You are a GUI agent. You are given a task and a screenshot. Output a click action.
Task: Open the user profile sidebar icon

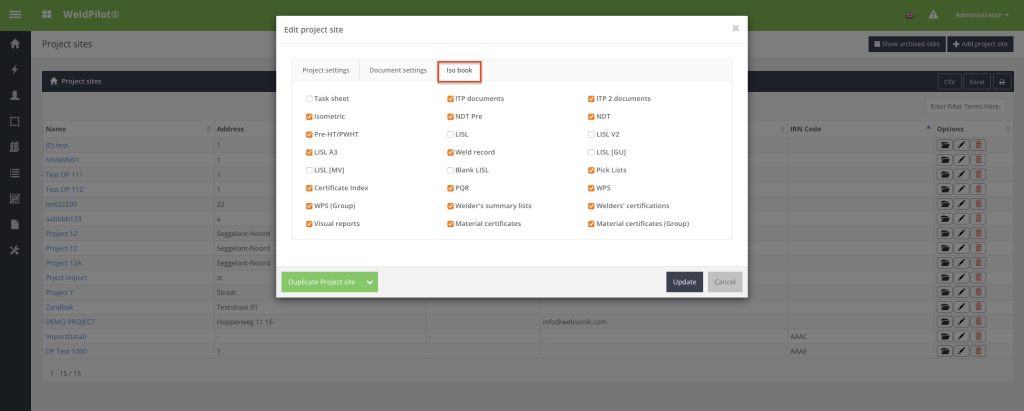click(x=15, y=96)
